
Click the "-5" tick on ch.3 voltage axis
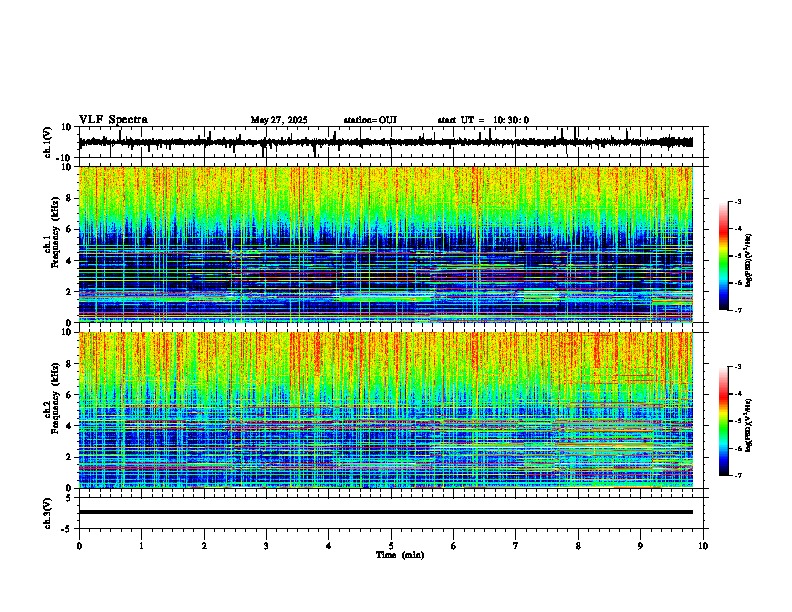pyautogui.click(x=68, y=529)
